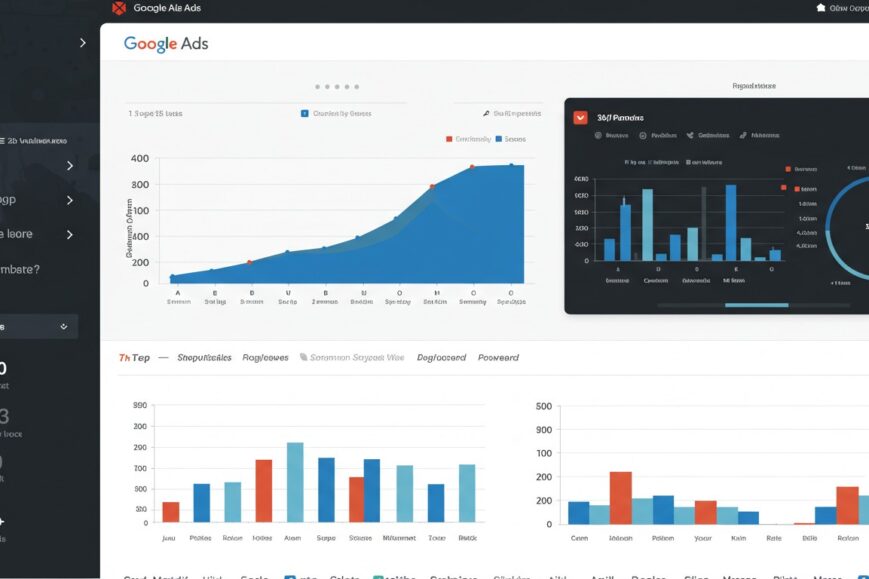Click the "1 Sope" label above the area chart
Screen dimensions: 869x579
pos(155,113)
